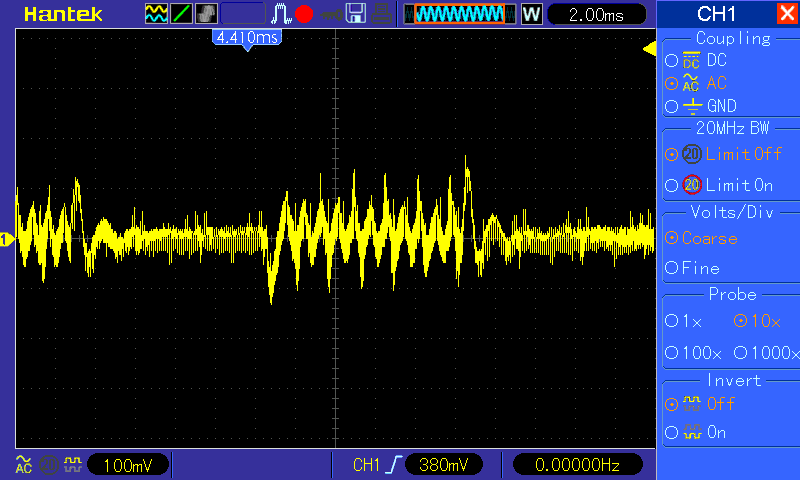Image resolution: width=800 pixels, height=480 pixels.
Task: Click the yellow trigger level arrow at right edge
Action: tap(649, 49)
